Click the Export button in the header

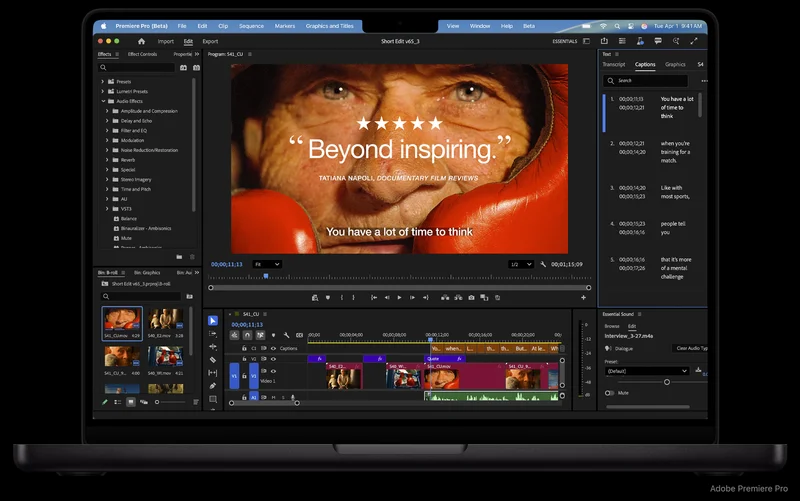210,41
